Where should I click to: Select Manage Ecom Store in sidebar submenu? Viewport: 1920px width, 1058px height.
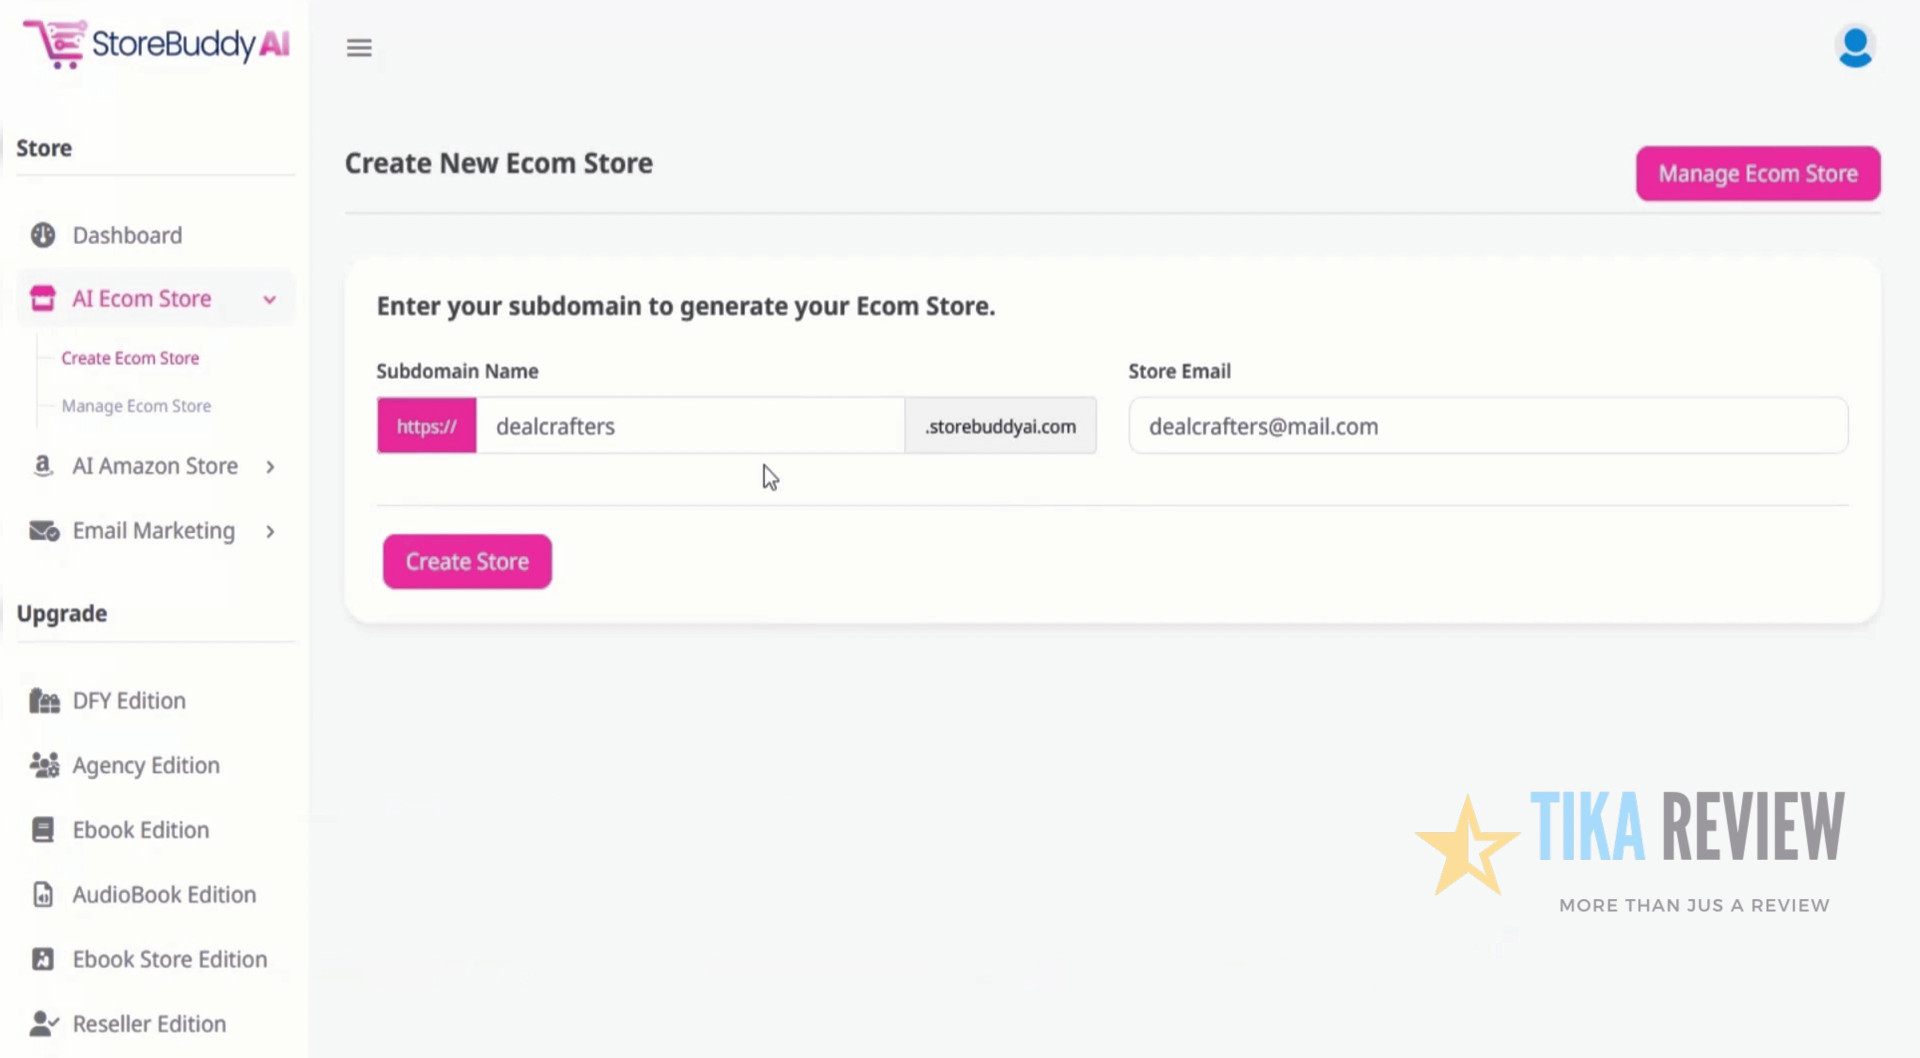136,405
